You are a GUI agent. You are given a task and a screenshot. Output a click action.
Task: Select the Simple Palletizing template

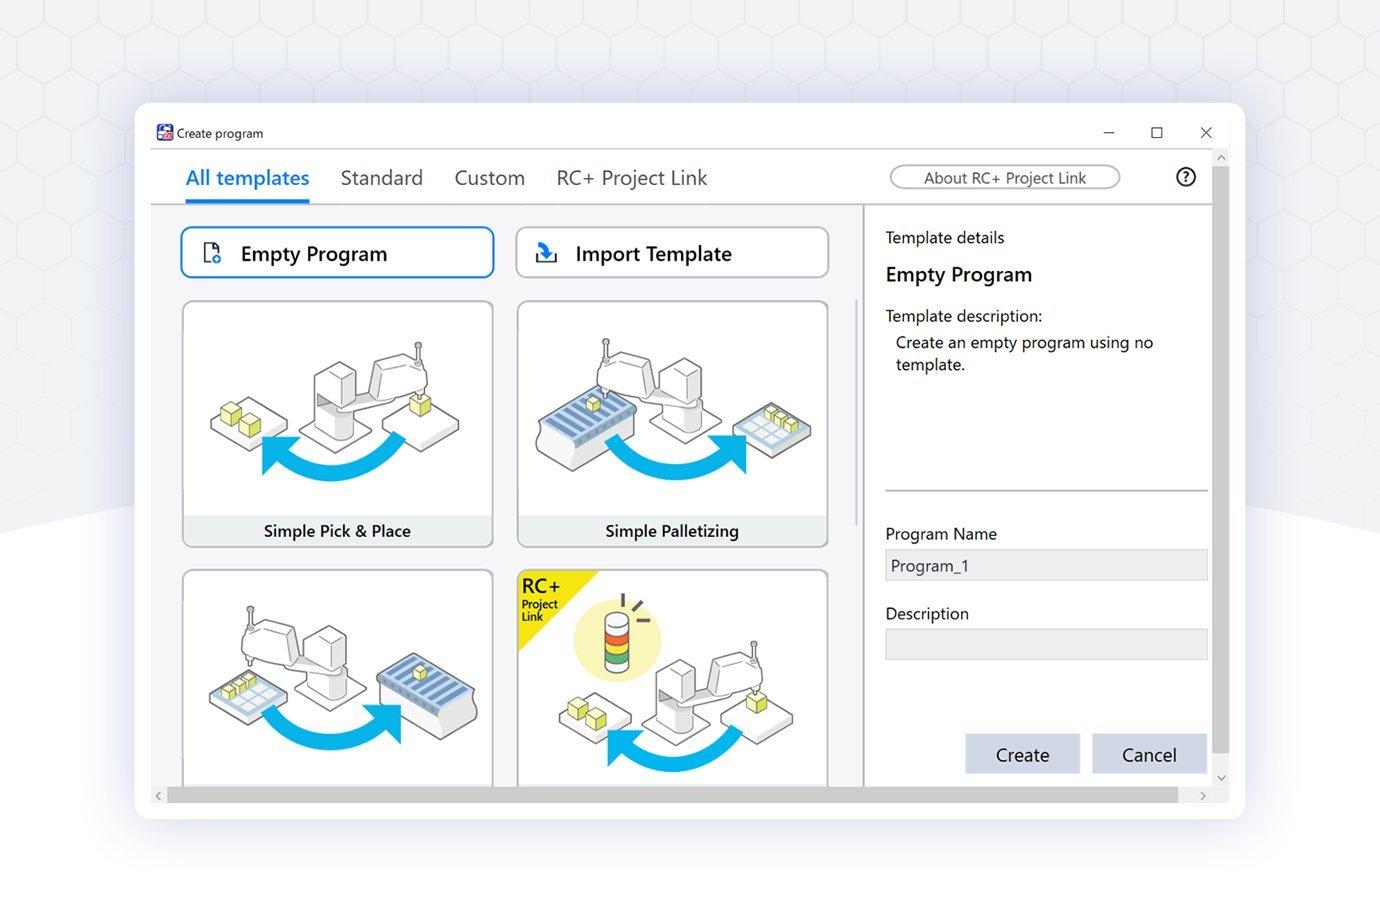[672, 424]
